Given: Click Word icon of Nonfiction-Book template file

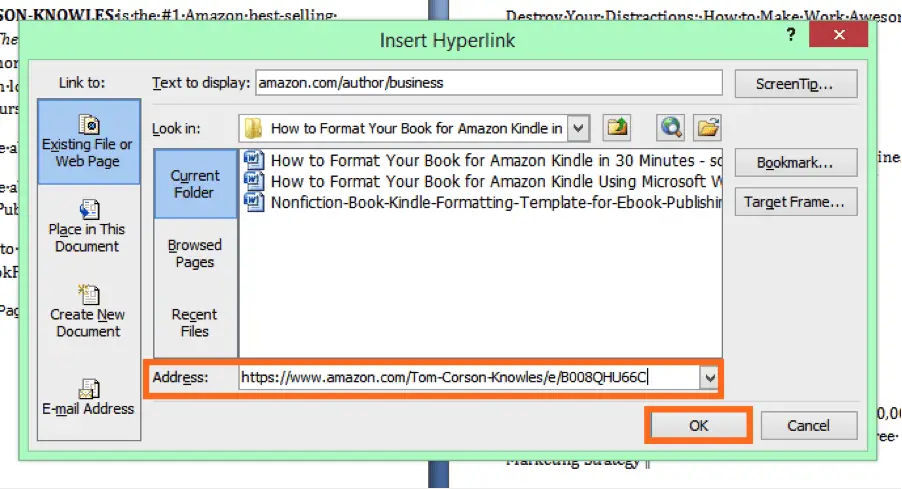Looking at the screenshot, I should point(254,203).
